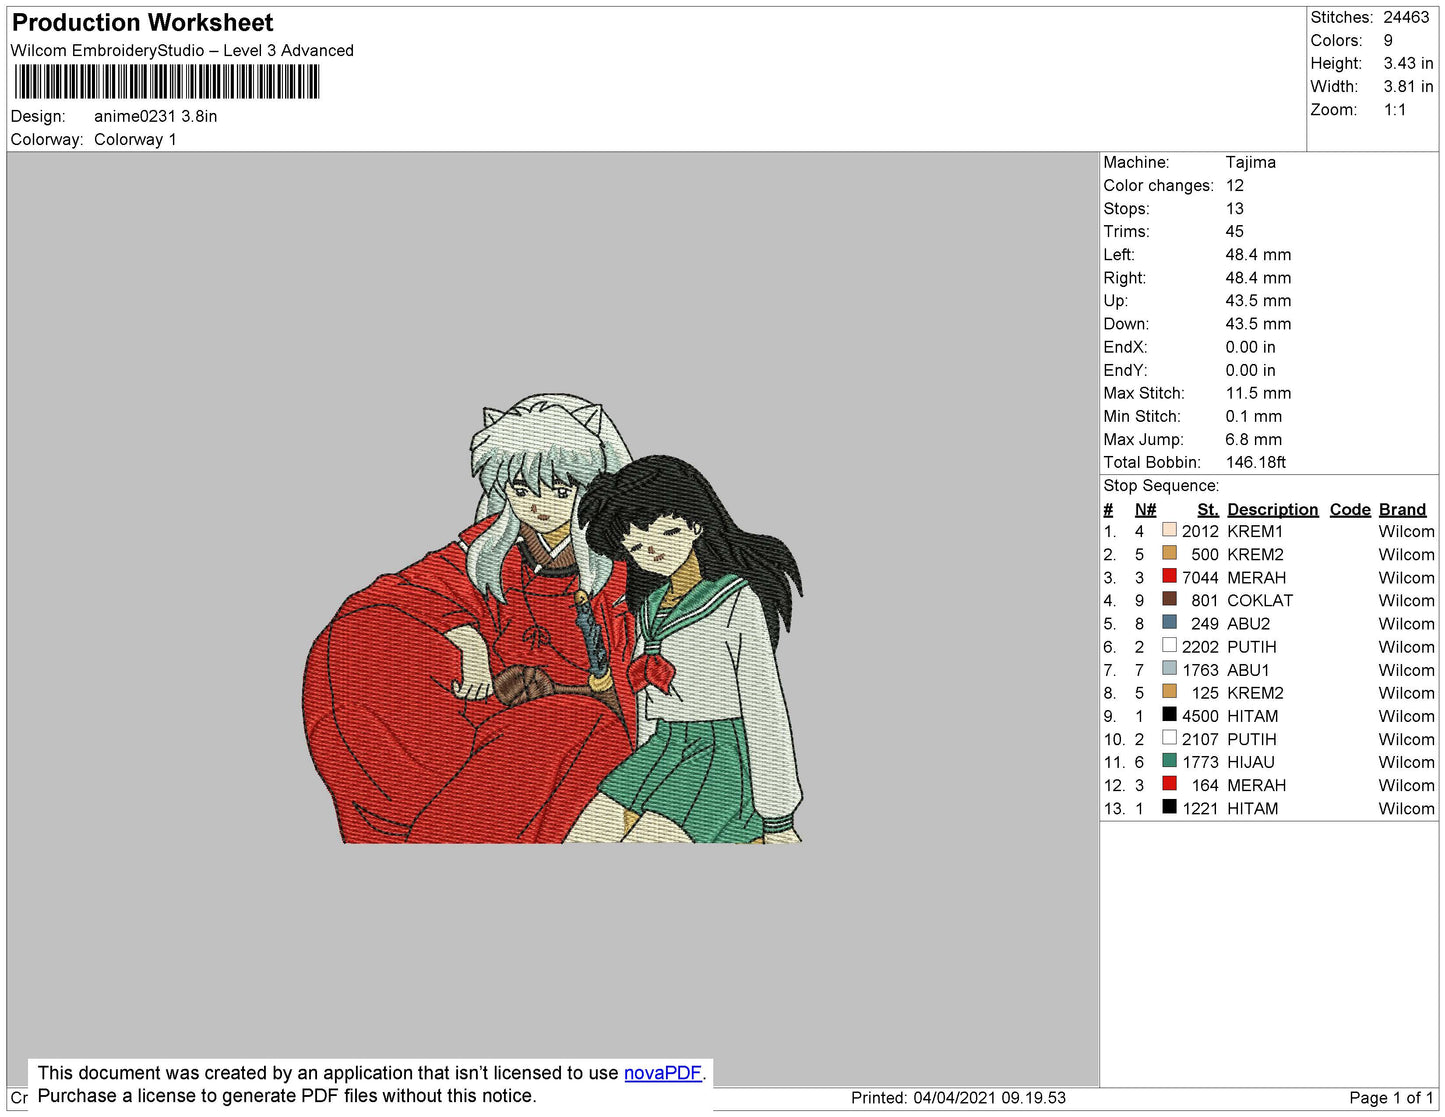
Task: Click the black HITAM swatch in row 13
Action: tap(1169, 806)
